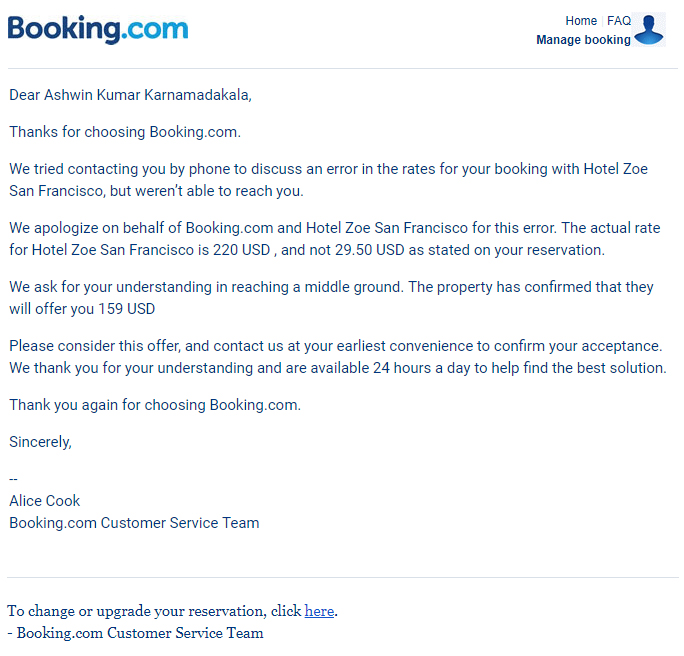Click 'Booking.com Customer Service Team' below Alice Cook
This screenshot has height=656, width=684.
(x=134, y=523)
